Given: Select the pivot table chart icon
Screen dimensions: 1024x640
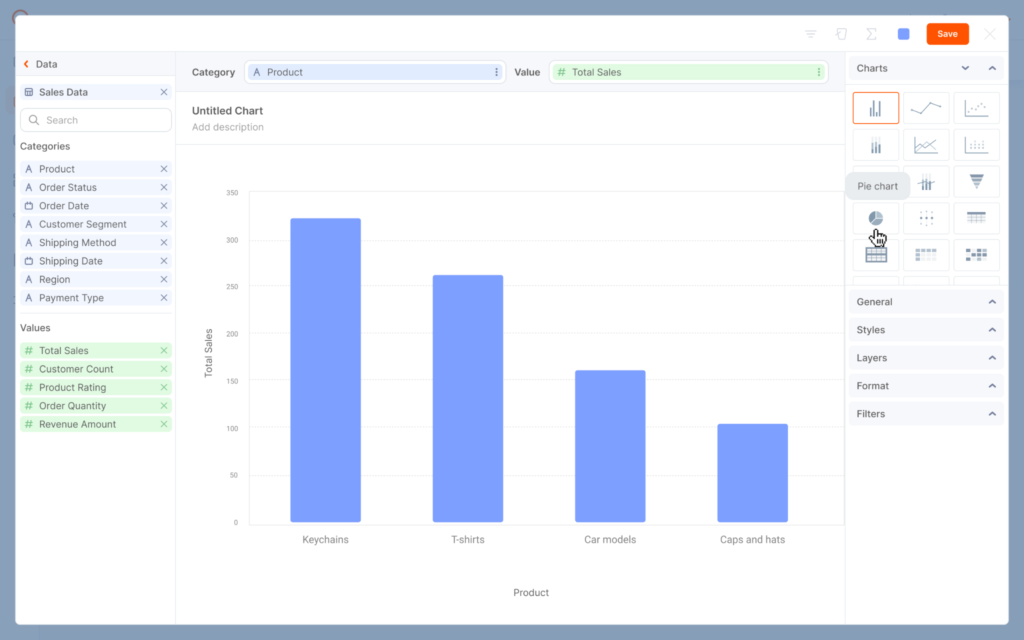Looking at the screenshot, I should click(x=926, y=255).
